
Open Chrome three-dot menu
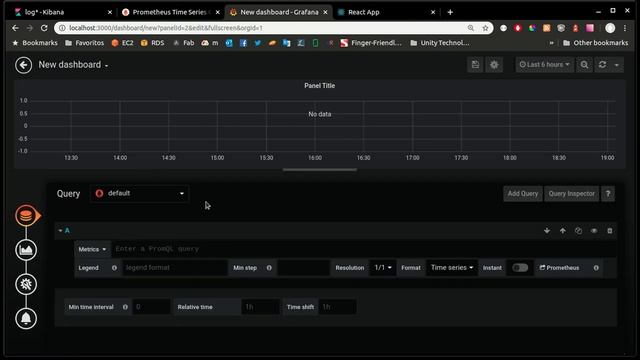625,28
